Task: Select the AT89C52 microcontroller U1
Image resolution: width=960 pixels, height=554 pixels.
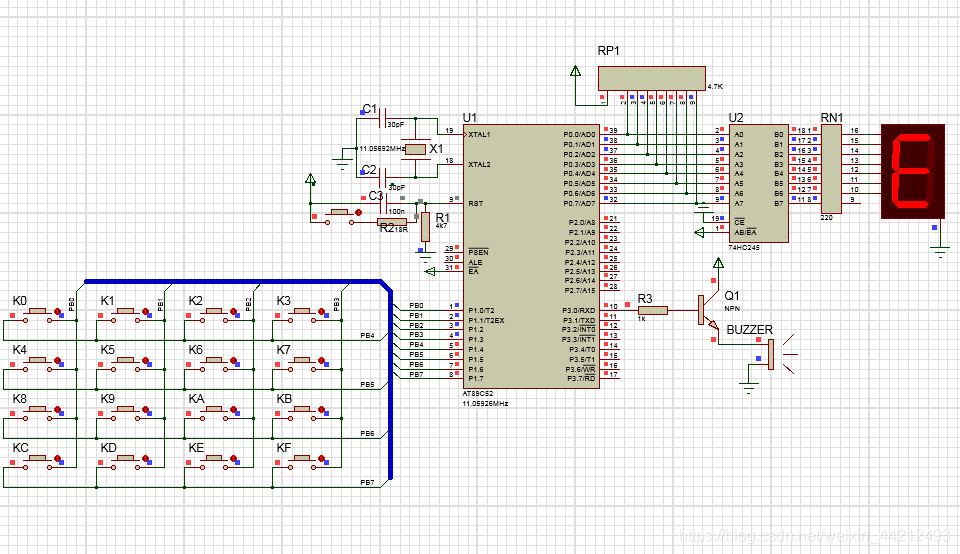Action: (530, 255)
